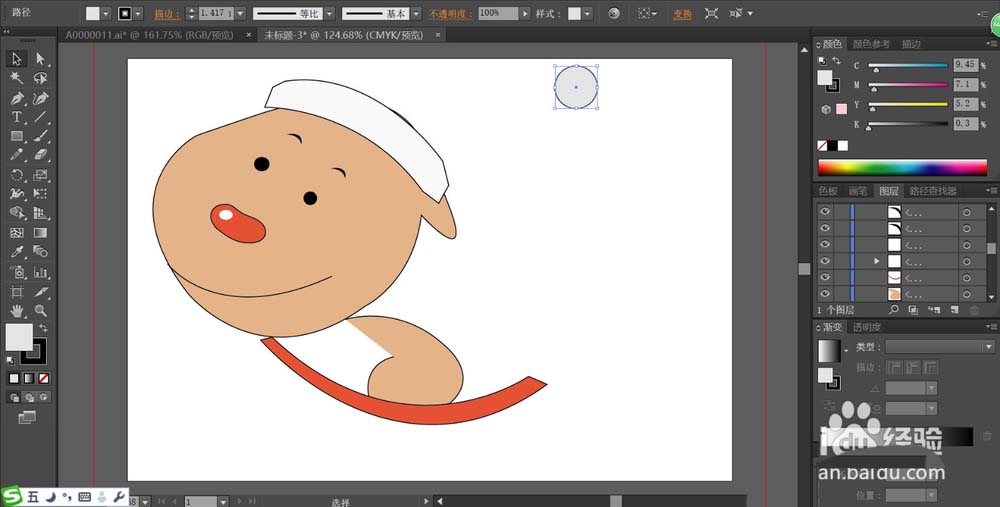
Task: Click the 描边 stroke link in control bar
Action: tap(162, 14)
